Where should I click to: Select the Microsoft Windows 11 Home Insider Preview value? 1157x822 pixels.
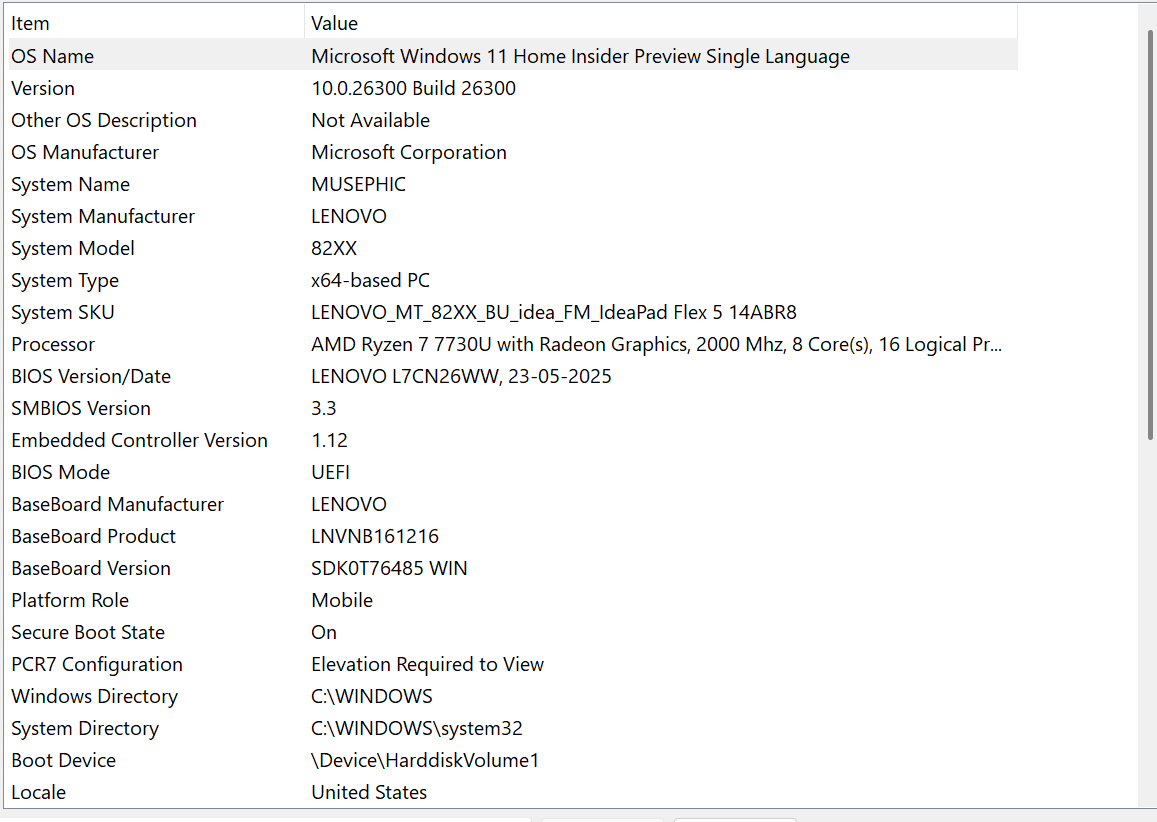pyautogui.click(x=580, y=56)
